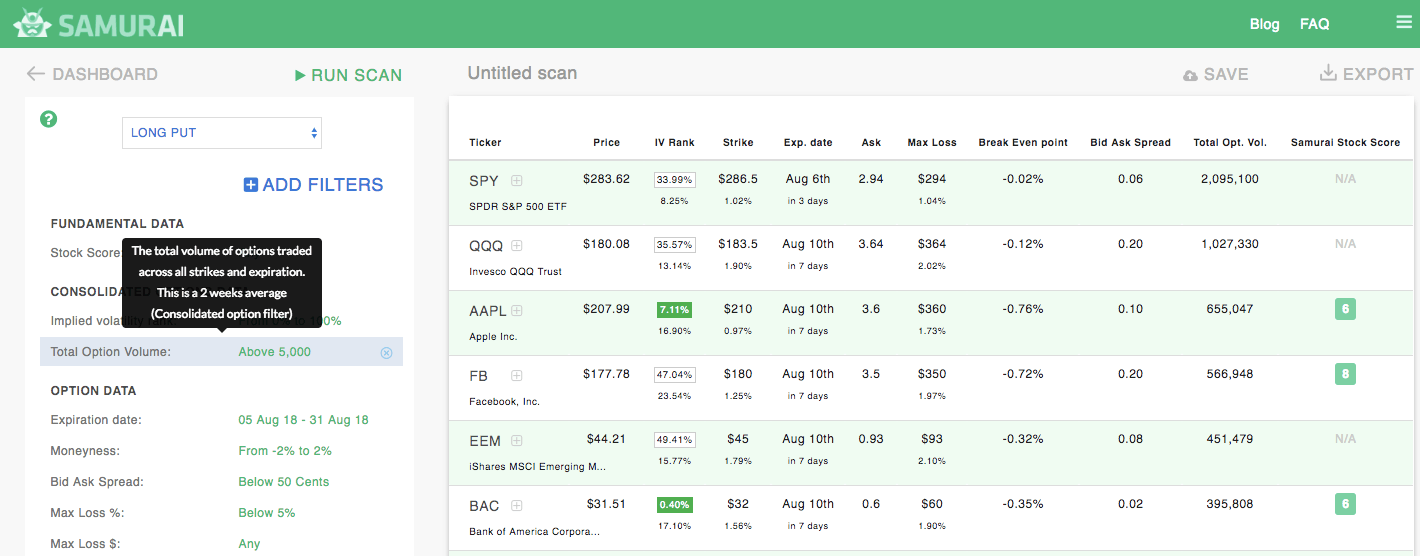Viewport: 1420px width, 556px height.
Task: Edit Moneyness From -2% to 2%
Action: coord(285,451)
